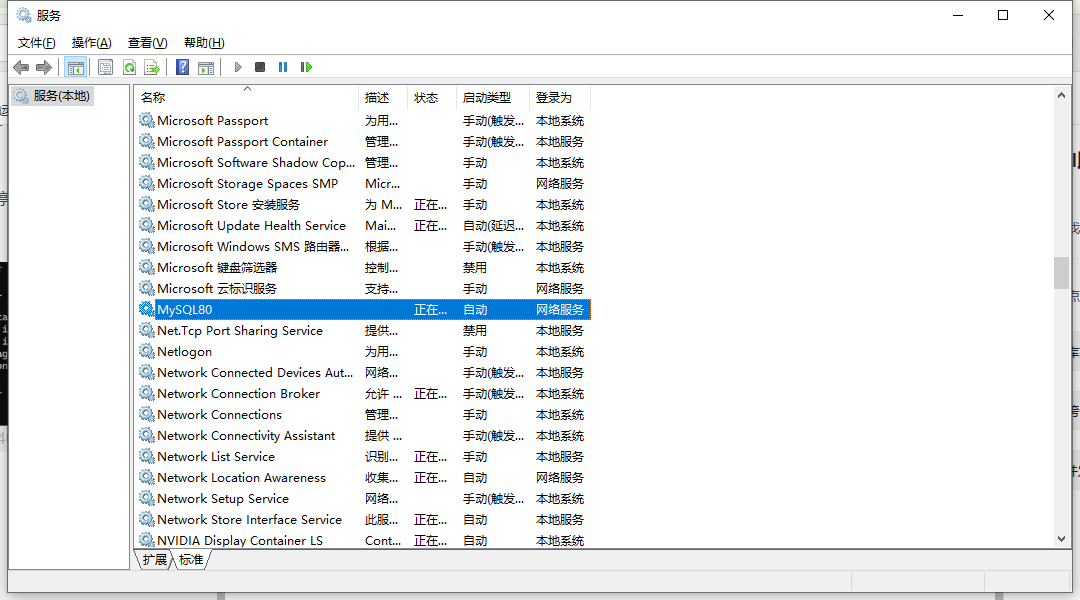Switch to the 标准 tab
This screenshot has height=600, width=1080.
coord(191,559)
